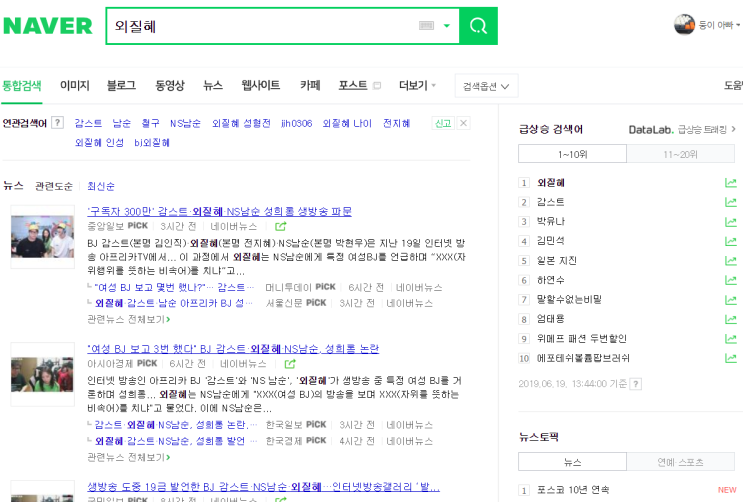
Task: Switch to the 포스트 tab
Action: click(353, 86)
